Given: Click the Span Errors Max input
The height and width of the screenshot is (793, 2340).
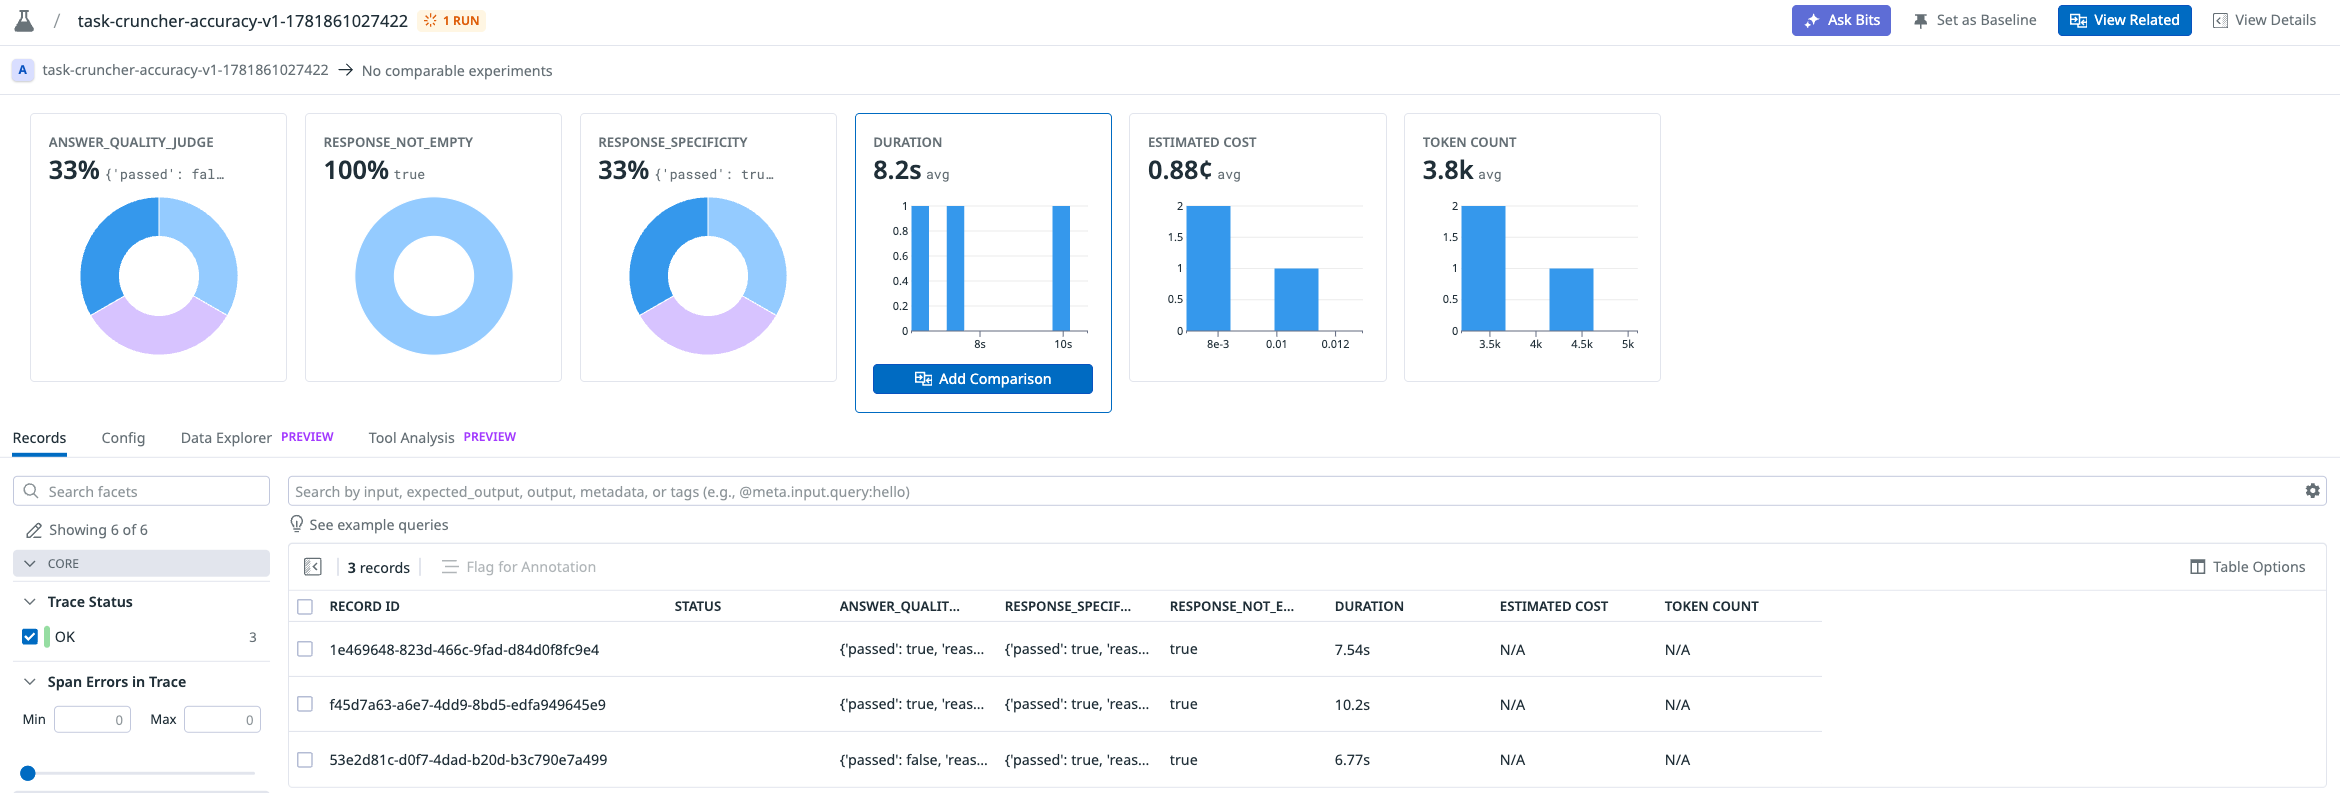Looking at the screenshot, I should [222, 720].
